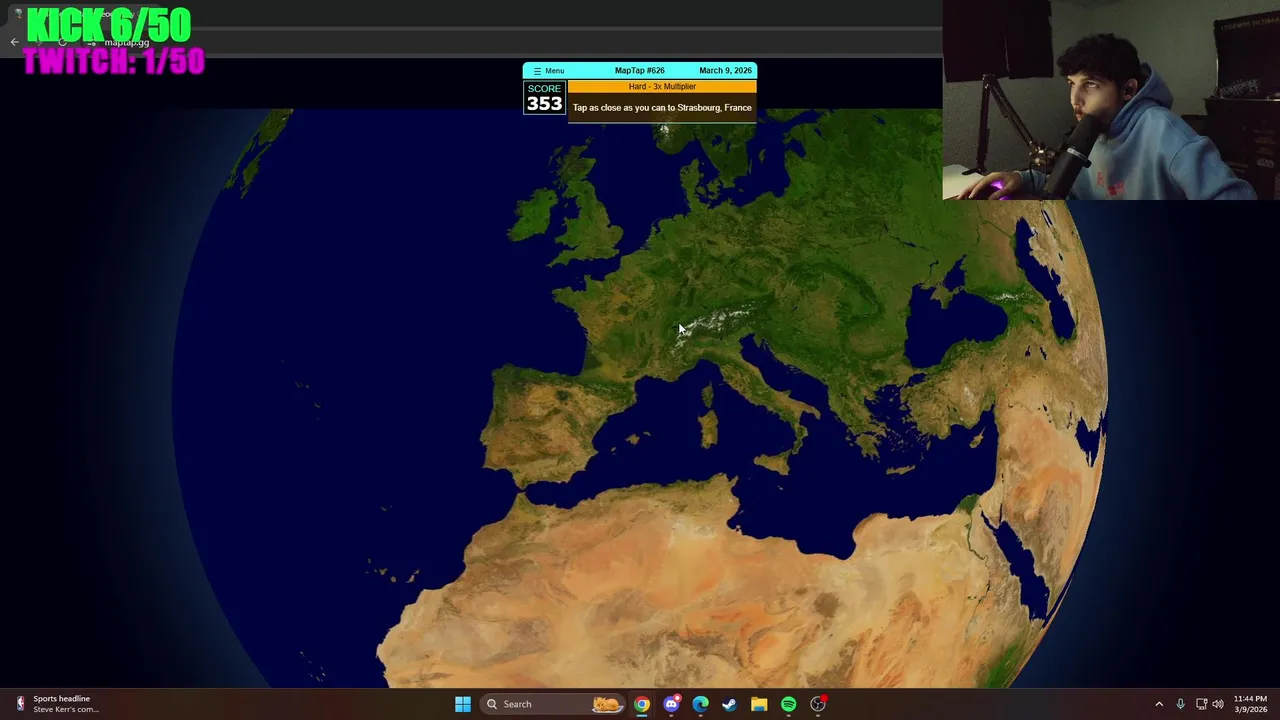Screen dimensions: 1280x720
Task: Click the taskbar Search box
Action: 553,704
